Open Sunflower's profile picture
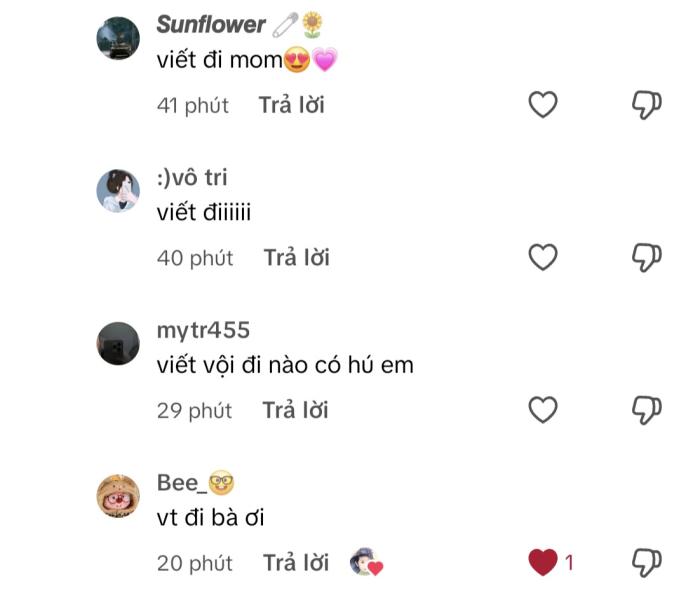This screenshot has height=600, width=686. [118, 38]
